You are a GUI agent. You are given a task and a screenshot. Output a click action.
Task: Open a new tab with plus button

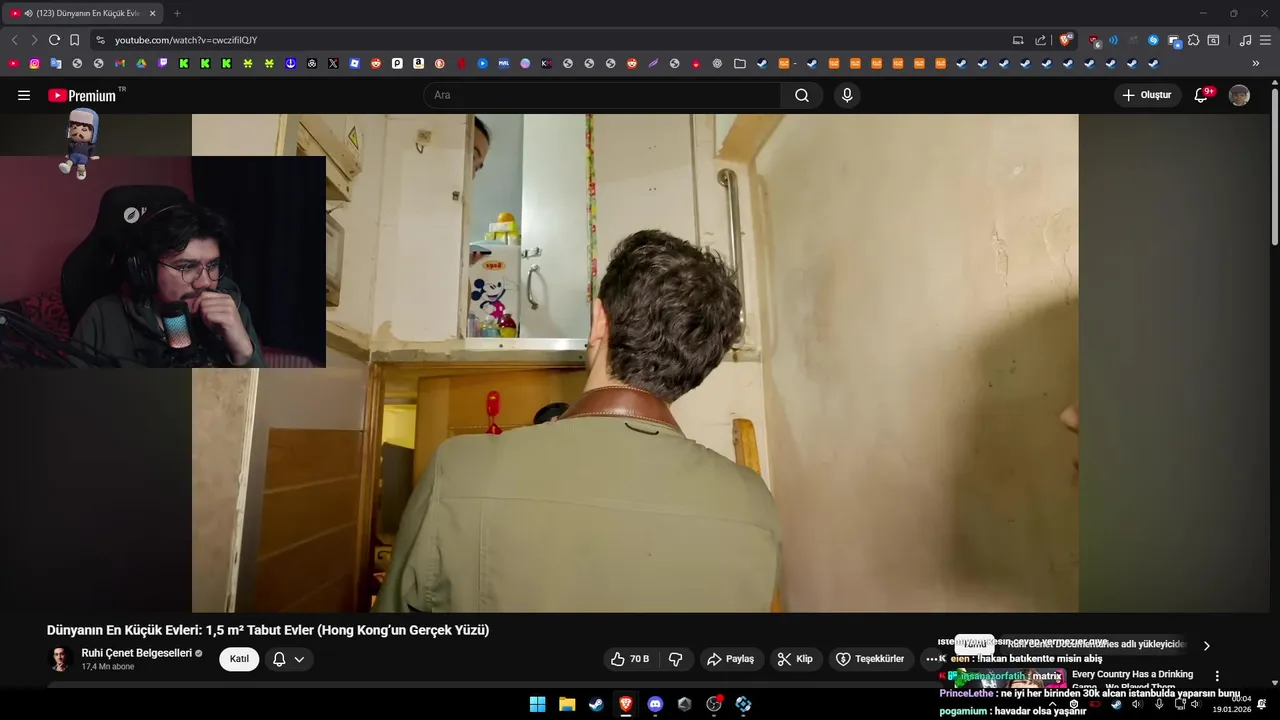point(177,13)
